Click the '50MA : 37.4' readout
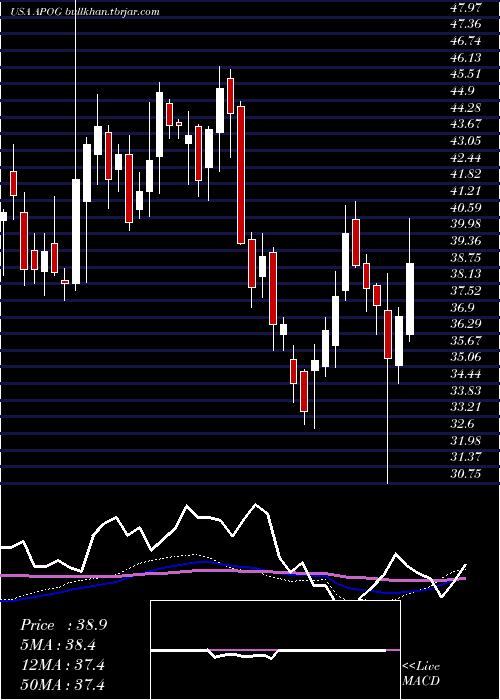This screenshot has width=500, height=700. click(x=62, y=685)
